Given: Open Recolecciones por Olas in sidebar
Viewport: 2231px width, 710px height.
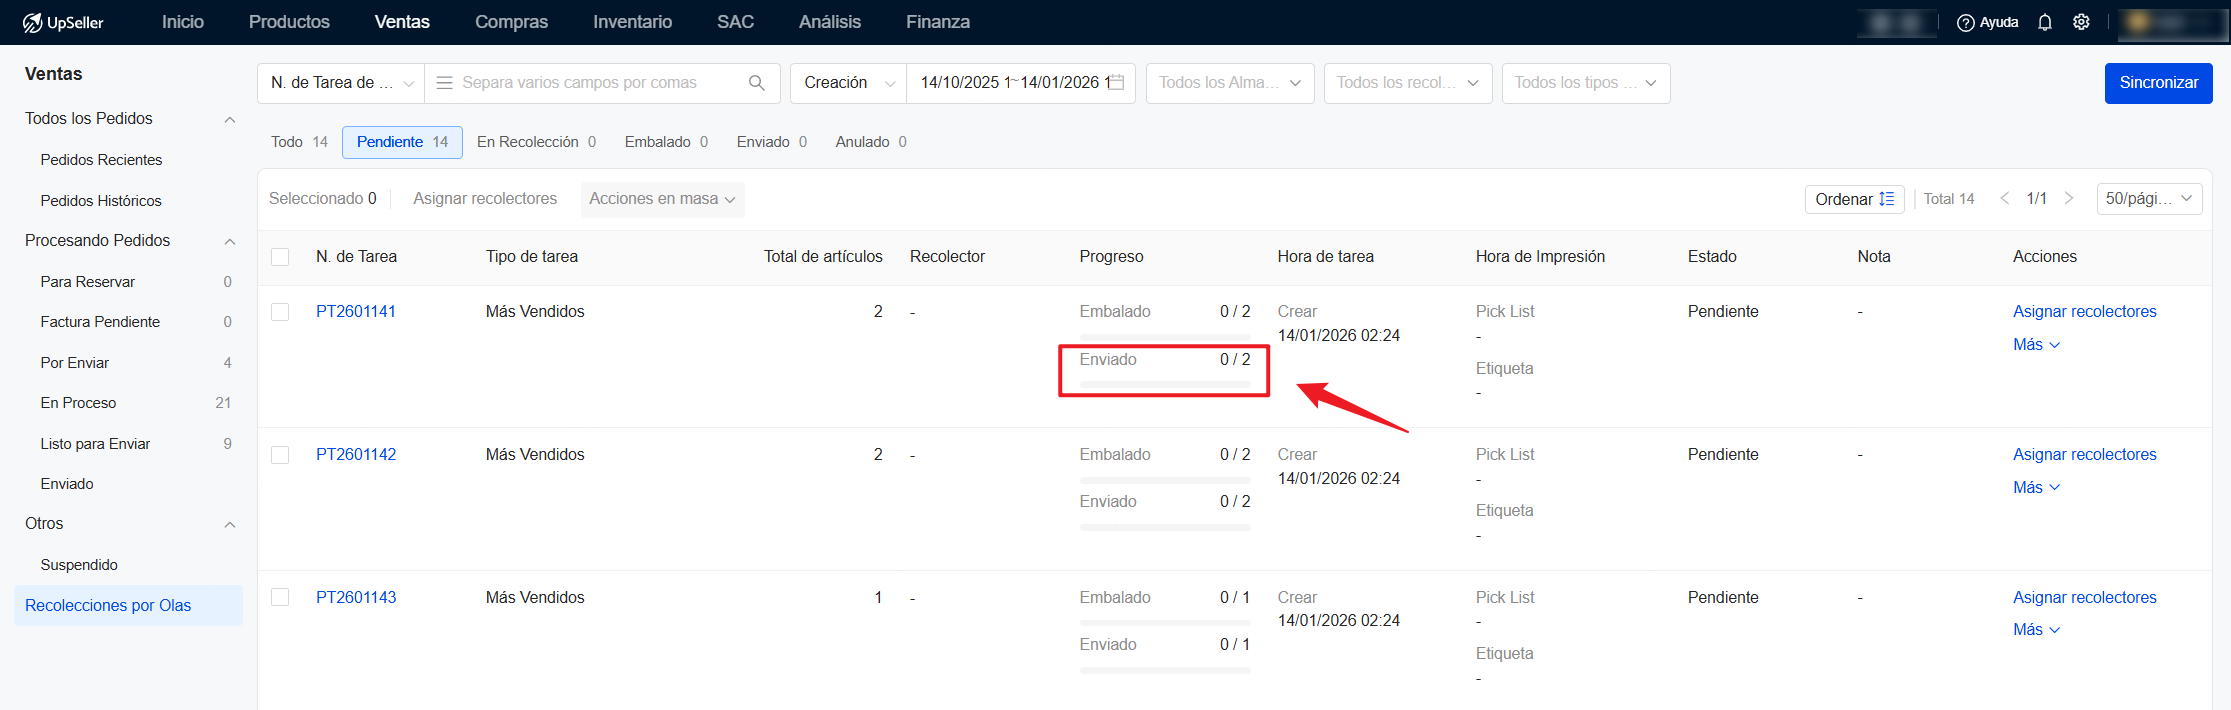Looking at the screenshot, I should point(128,606).
